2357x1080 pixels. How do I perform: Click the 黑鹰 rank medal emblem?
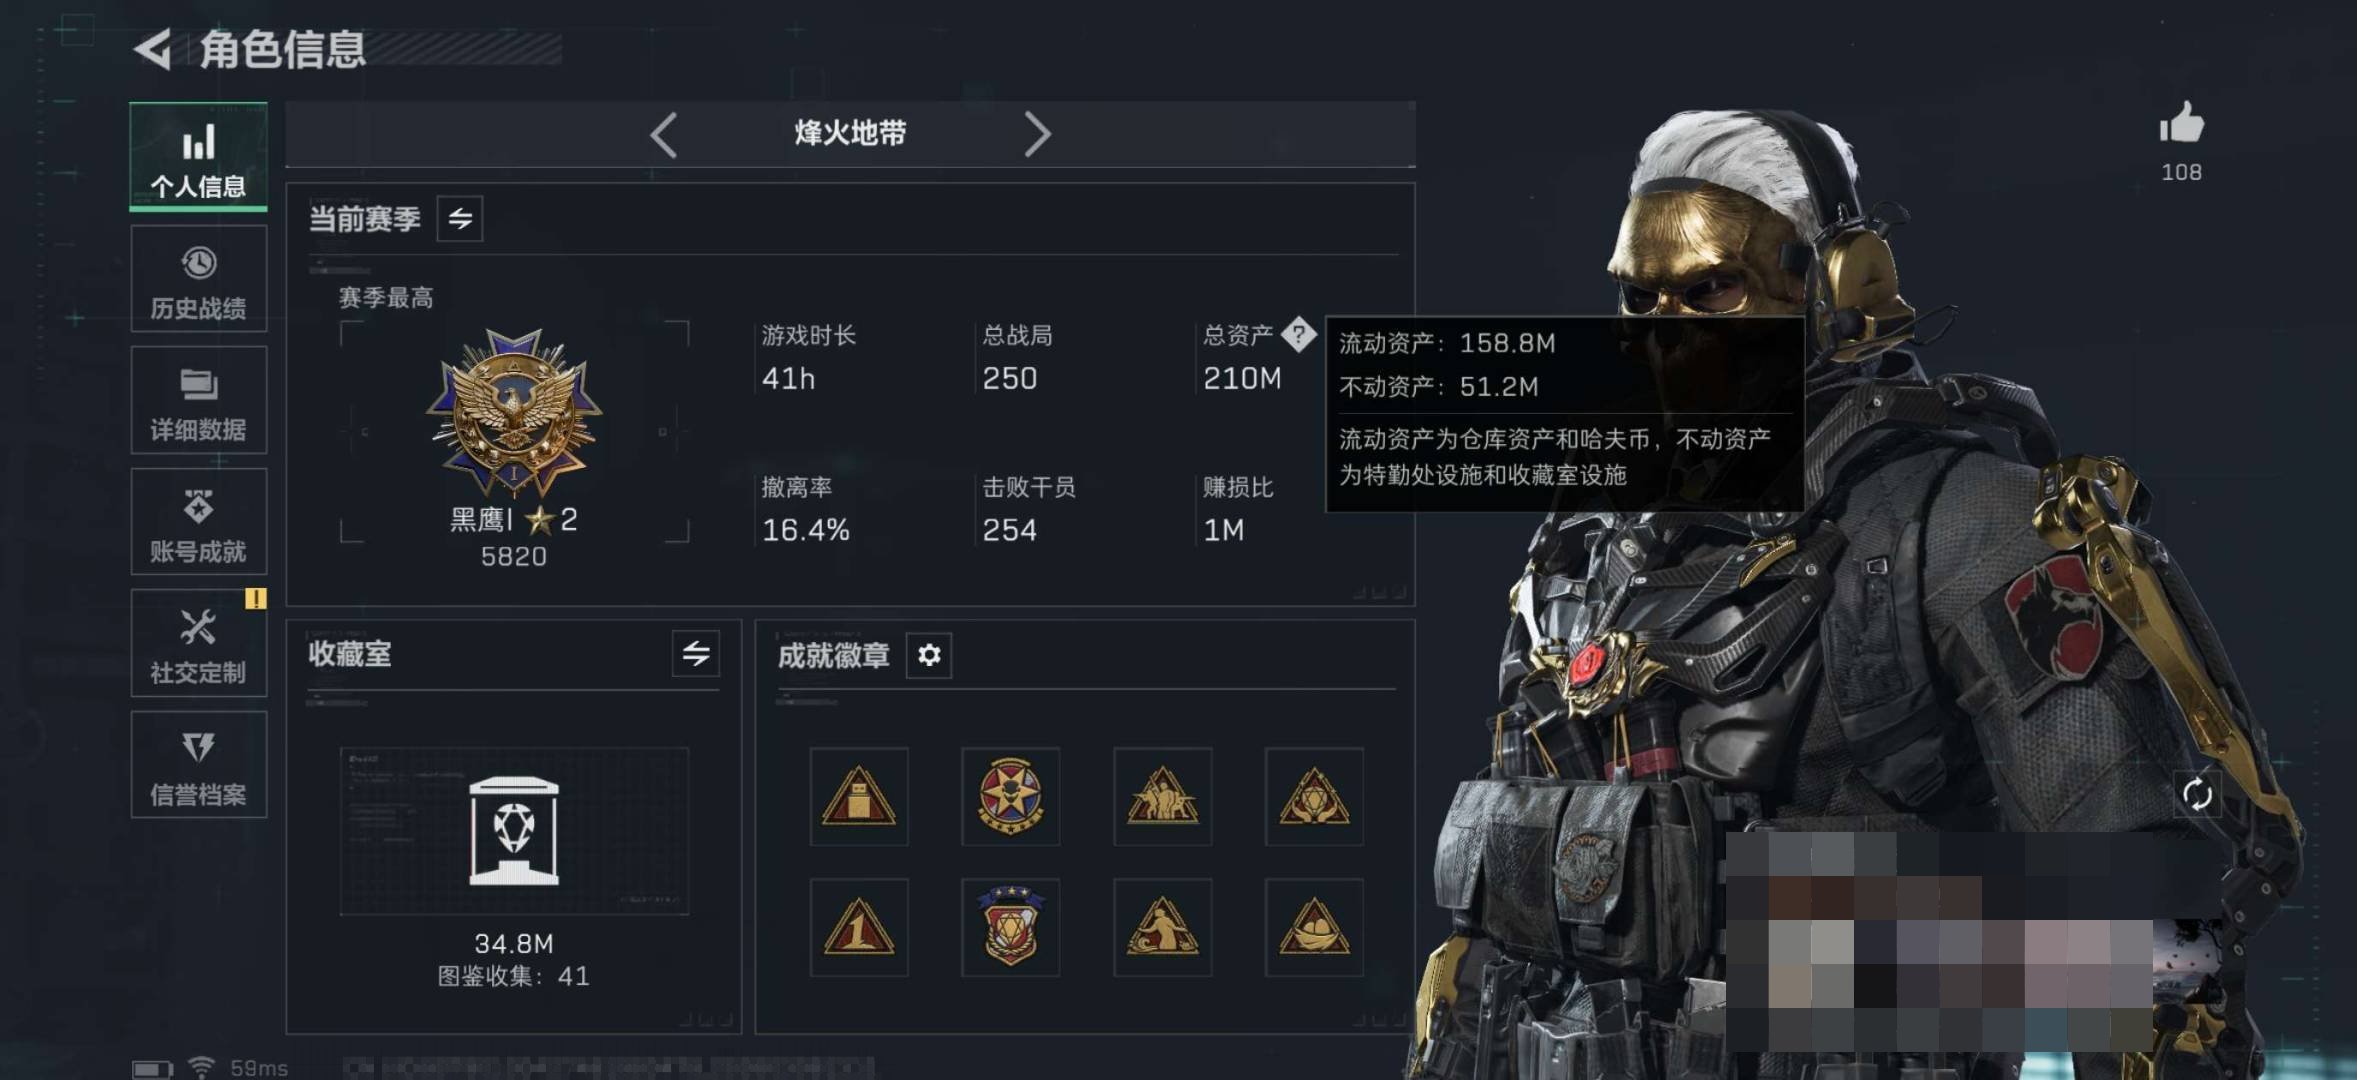click(x=514, y=412)
